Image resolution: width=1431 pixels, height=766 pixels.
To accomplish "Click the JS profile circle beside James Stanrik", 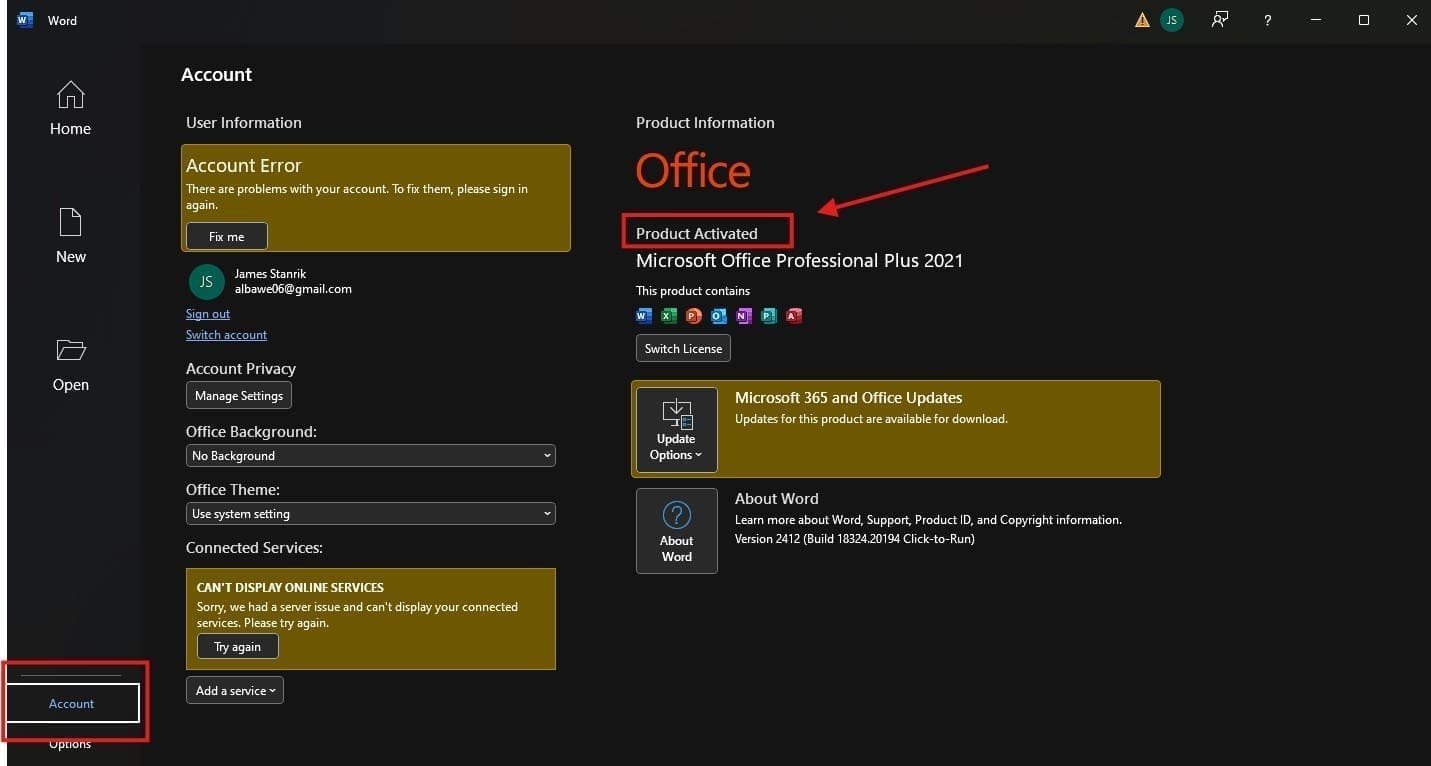I will pos(206,282).
